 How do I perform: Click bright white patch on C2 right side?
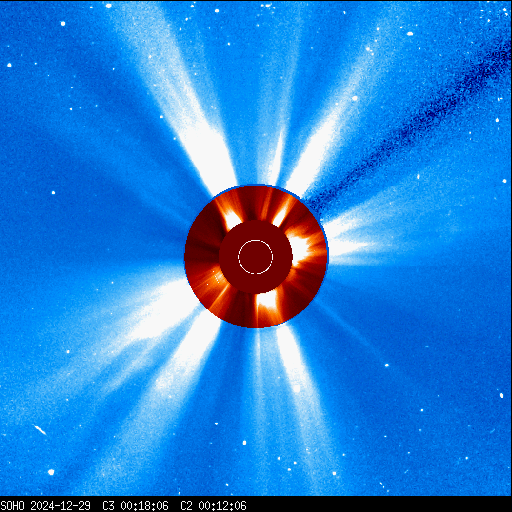[300, 247]
